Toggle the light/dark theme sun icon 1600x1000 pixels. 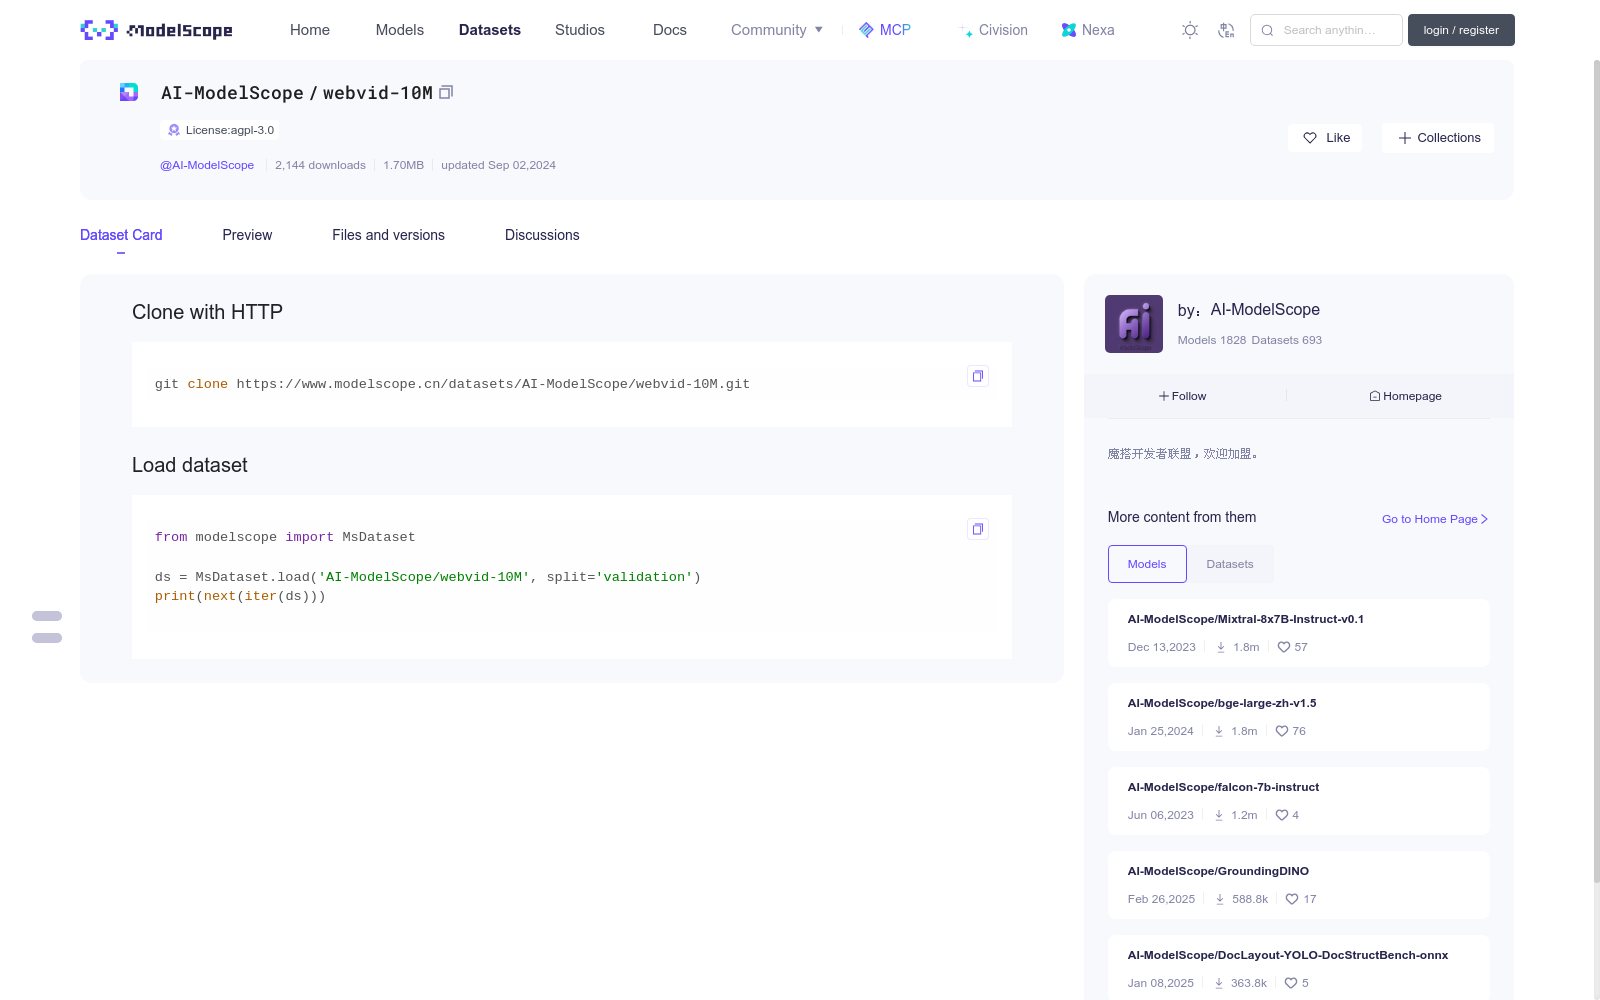(1190, 30)
